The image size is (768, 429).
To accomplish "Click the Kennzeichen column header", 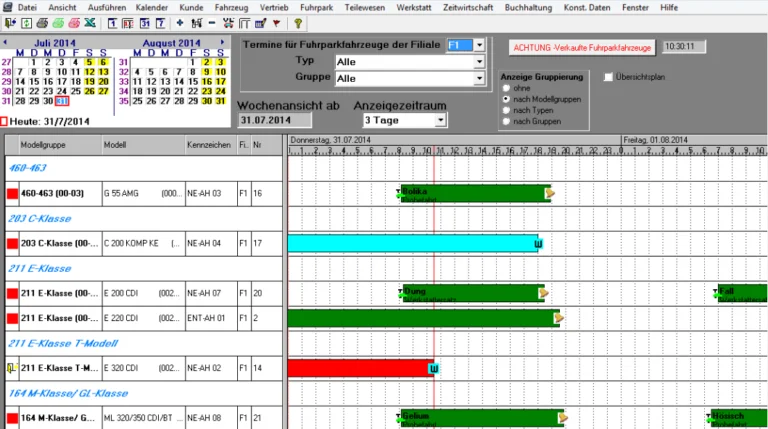I will click(x=211, y=145).
